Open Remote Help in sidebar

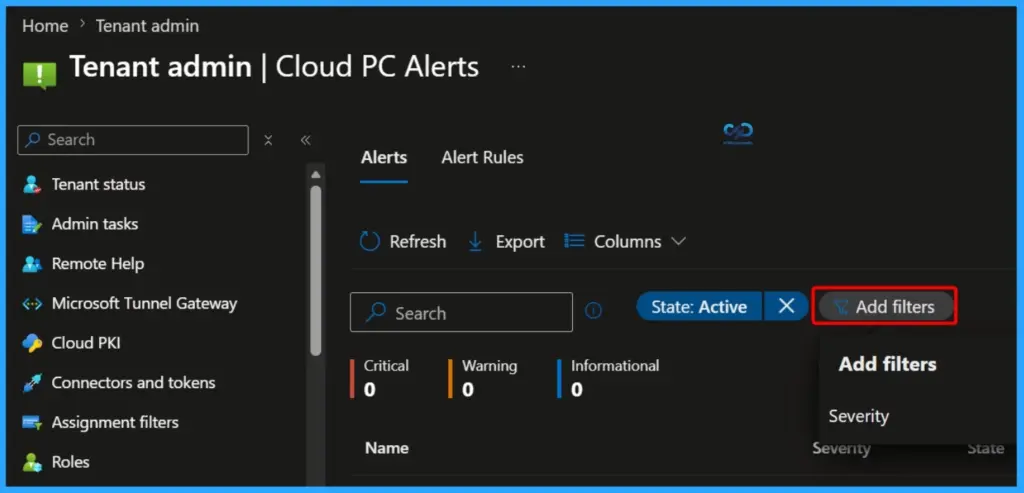98,264
